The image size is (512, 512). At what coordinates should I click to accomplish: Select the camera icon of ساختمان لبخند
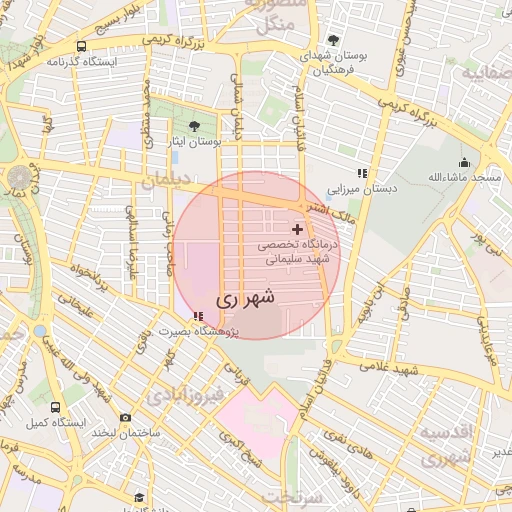coord(125,417)
